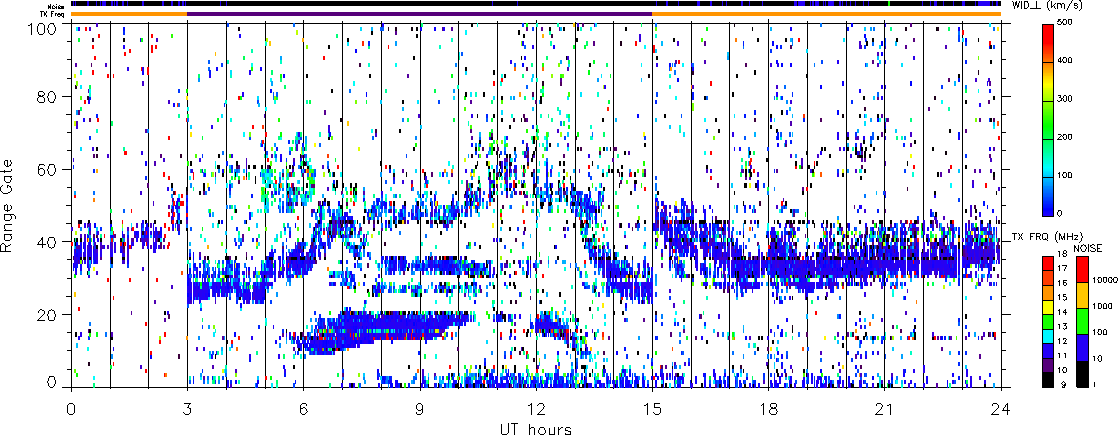1118x435 pixels.
Task: Click the 16 label on TX FRQ legend
Action: click(1062, 283)
